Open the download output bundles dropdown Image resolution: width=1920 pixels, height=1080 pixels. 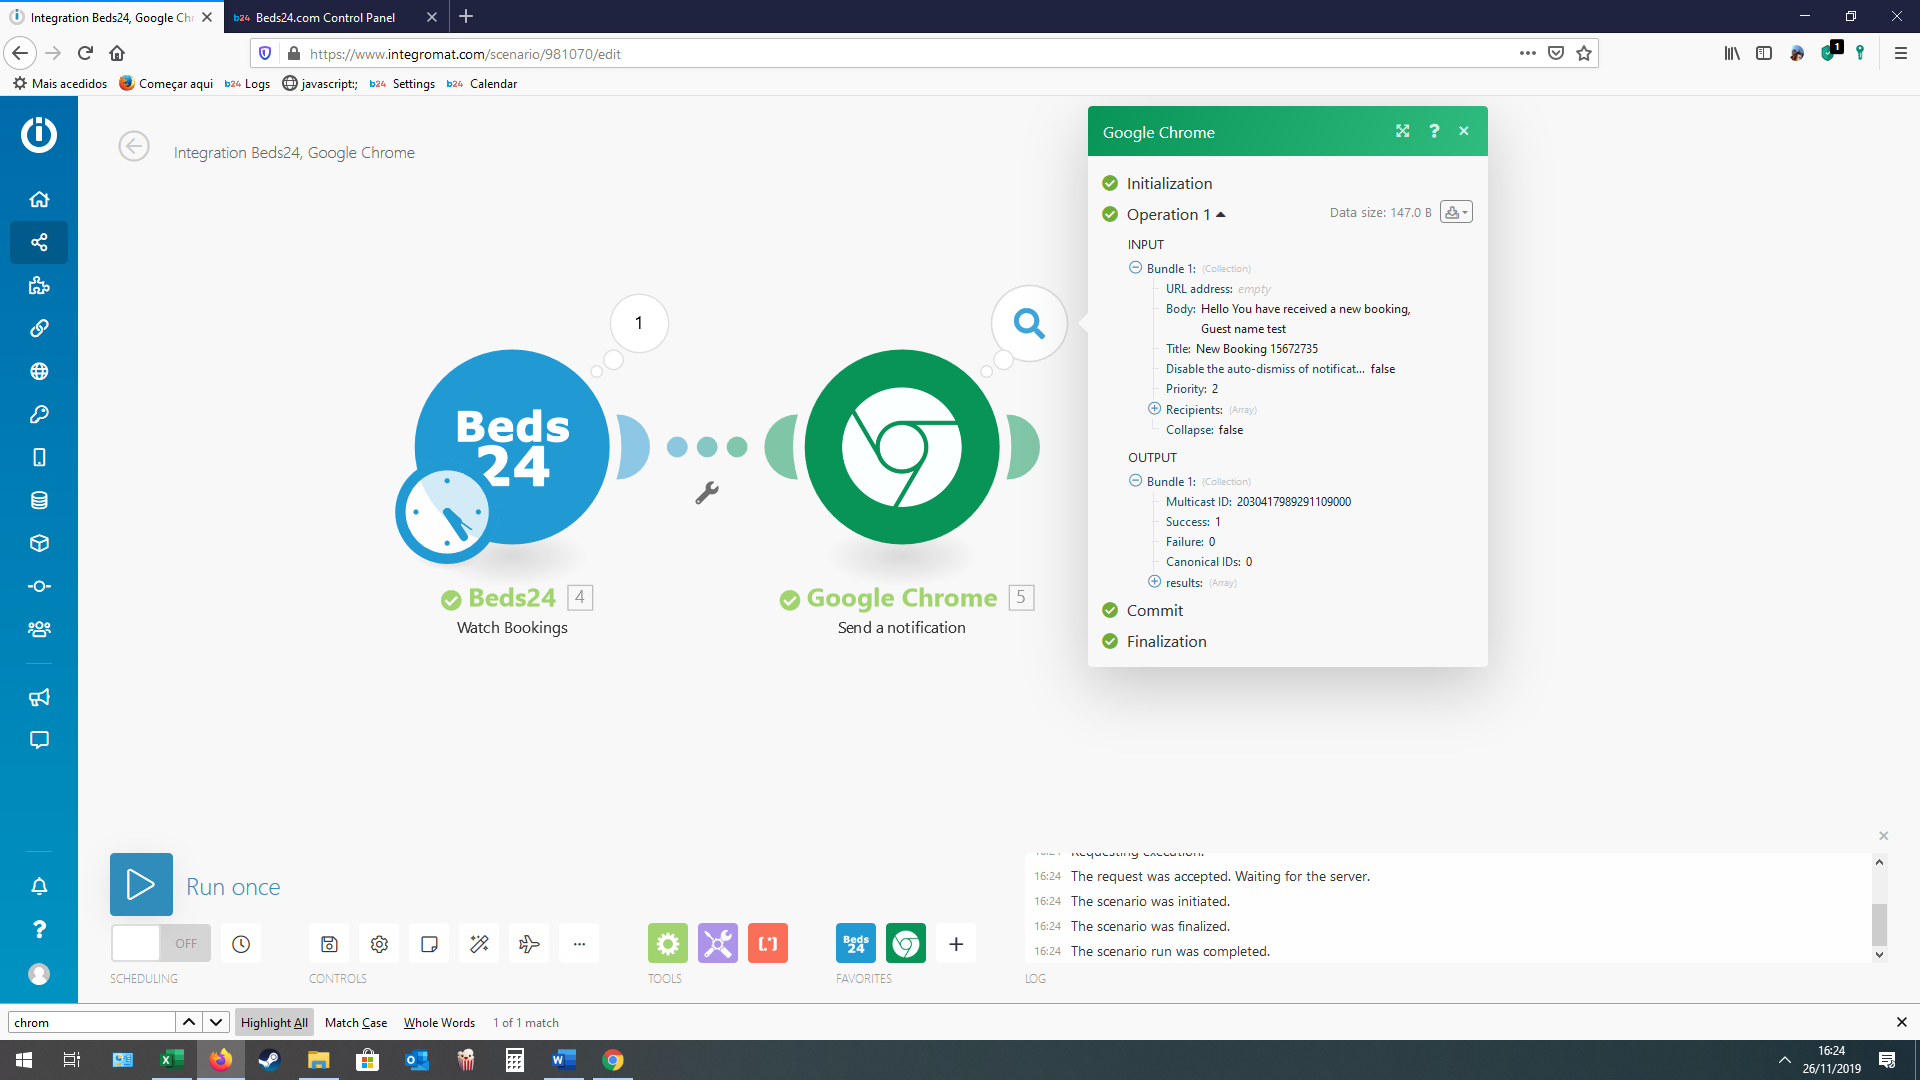1456,212
